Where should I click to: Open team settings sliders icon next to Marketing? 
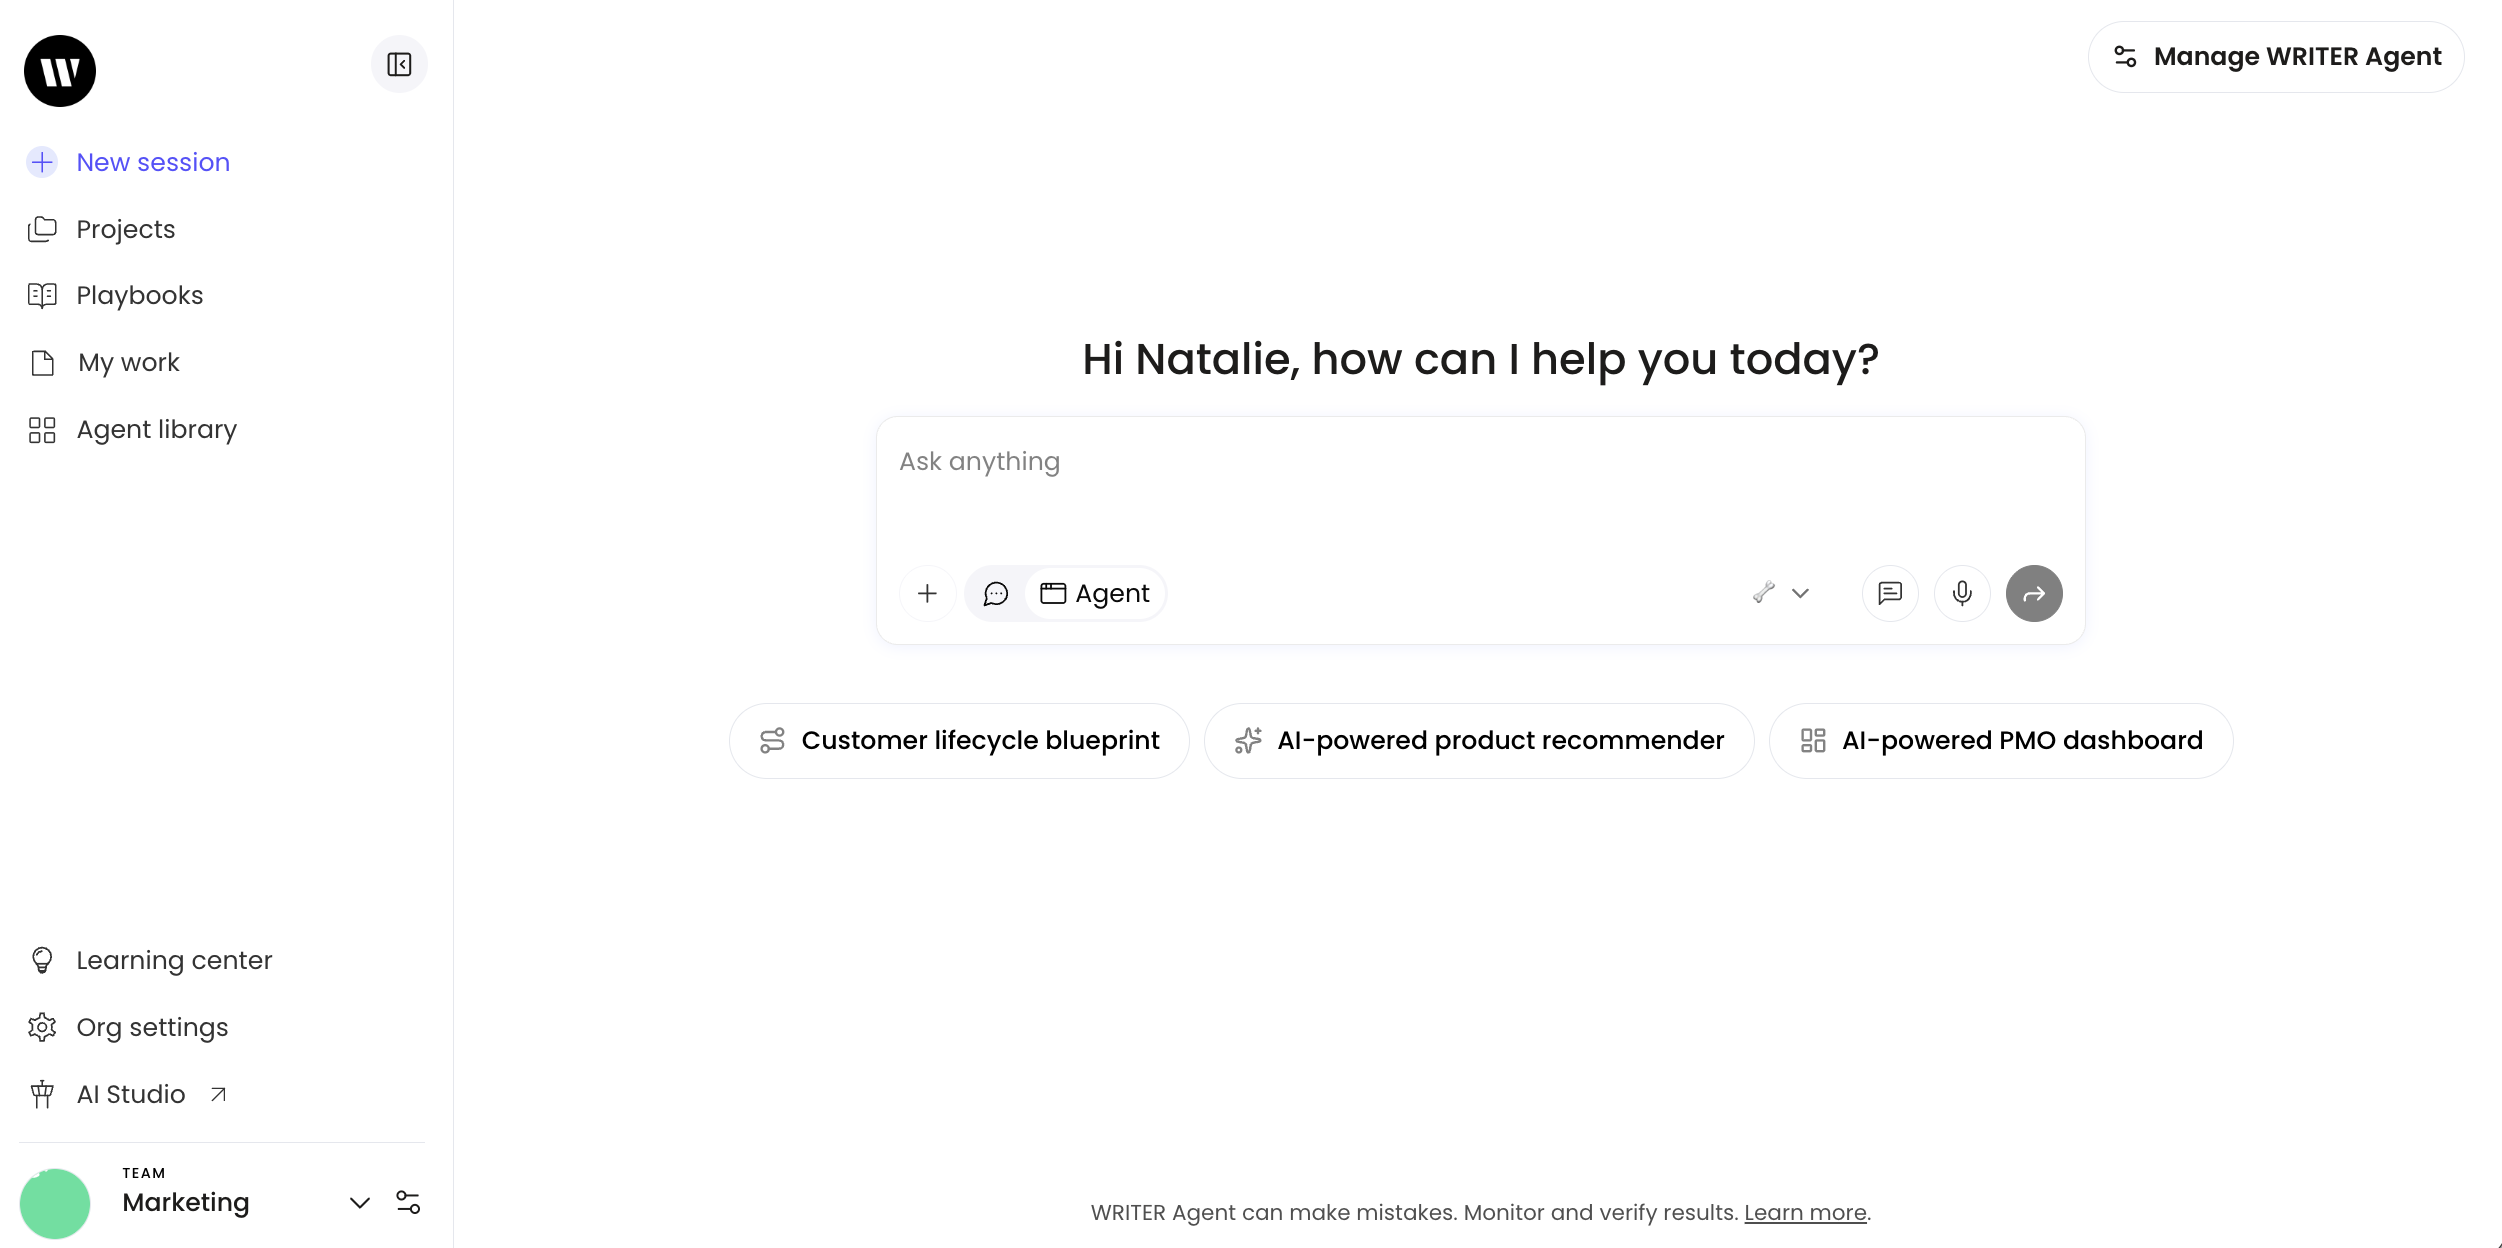[x=408, y=1202]
